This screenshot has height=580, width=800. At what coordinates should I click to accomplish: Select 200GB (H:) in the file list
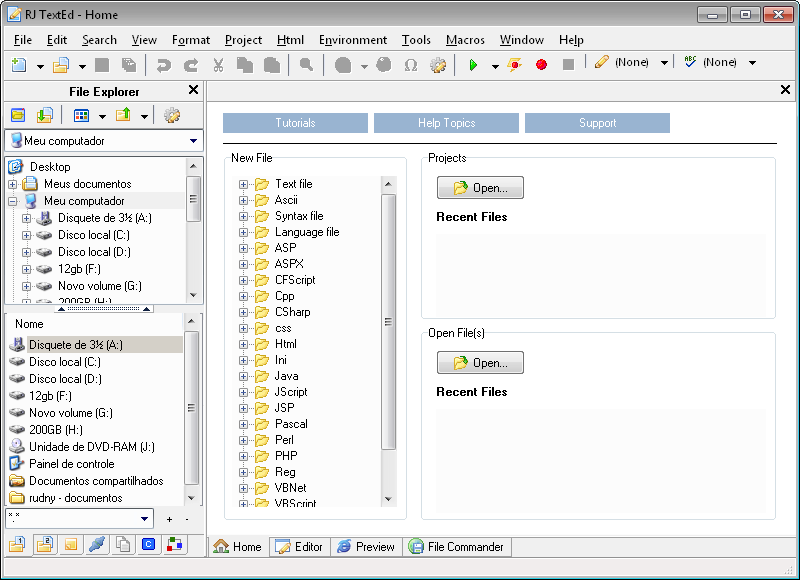pos(56,430)
